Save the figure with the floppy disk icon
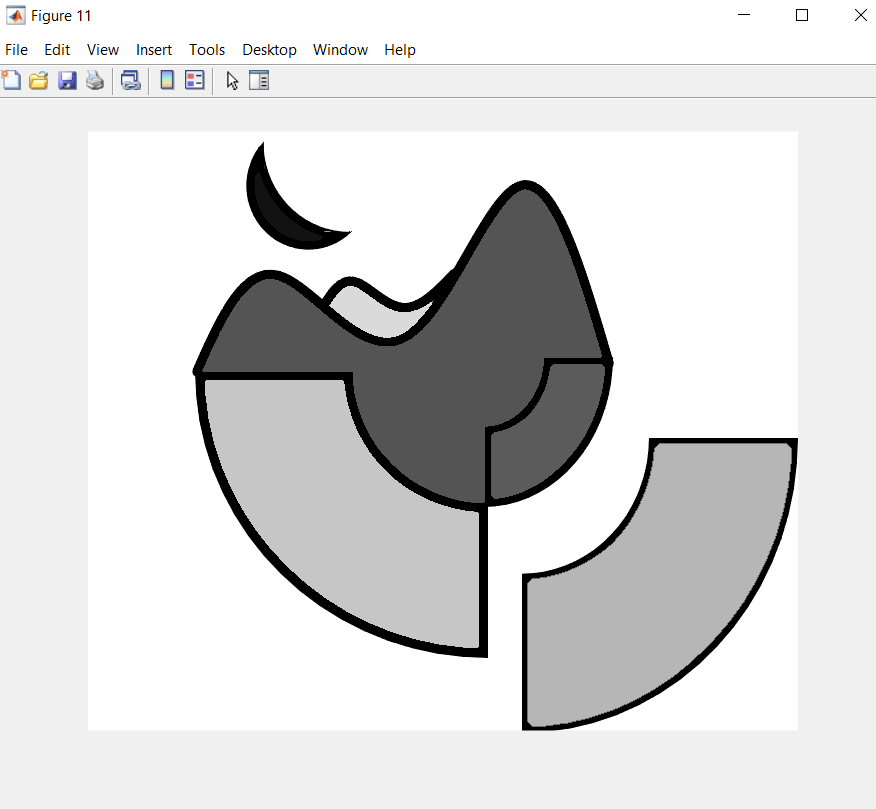This screenshot has width=876, height=809. [x=67, y=80]
